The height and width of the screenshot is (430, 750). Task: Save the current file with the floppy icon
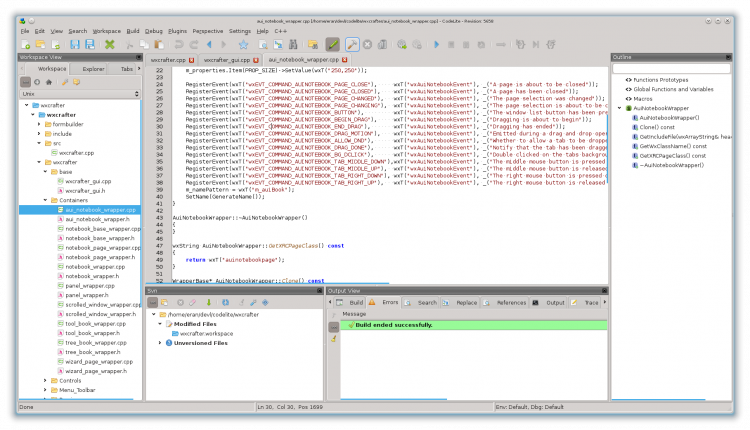pyautogui.click(x=75, y=44)
